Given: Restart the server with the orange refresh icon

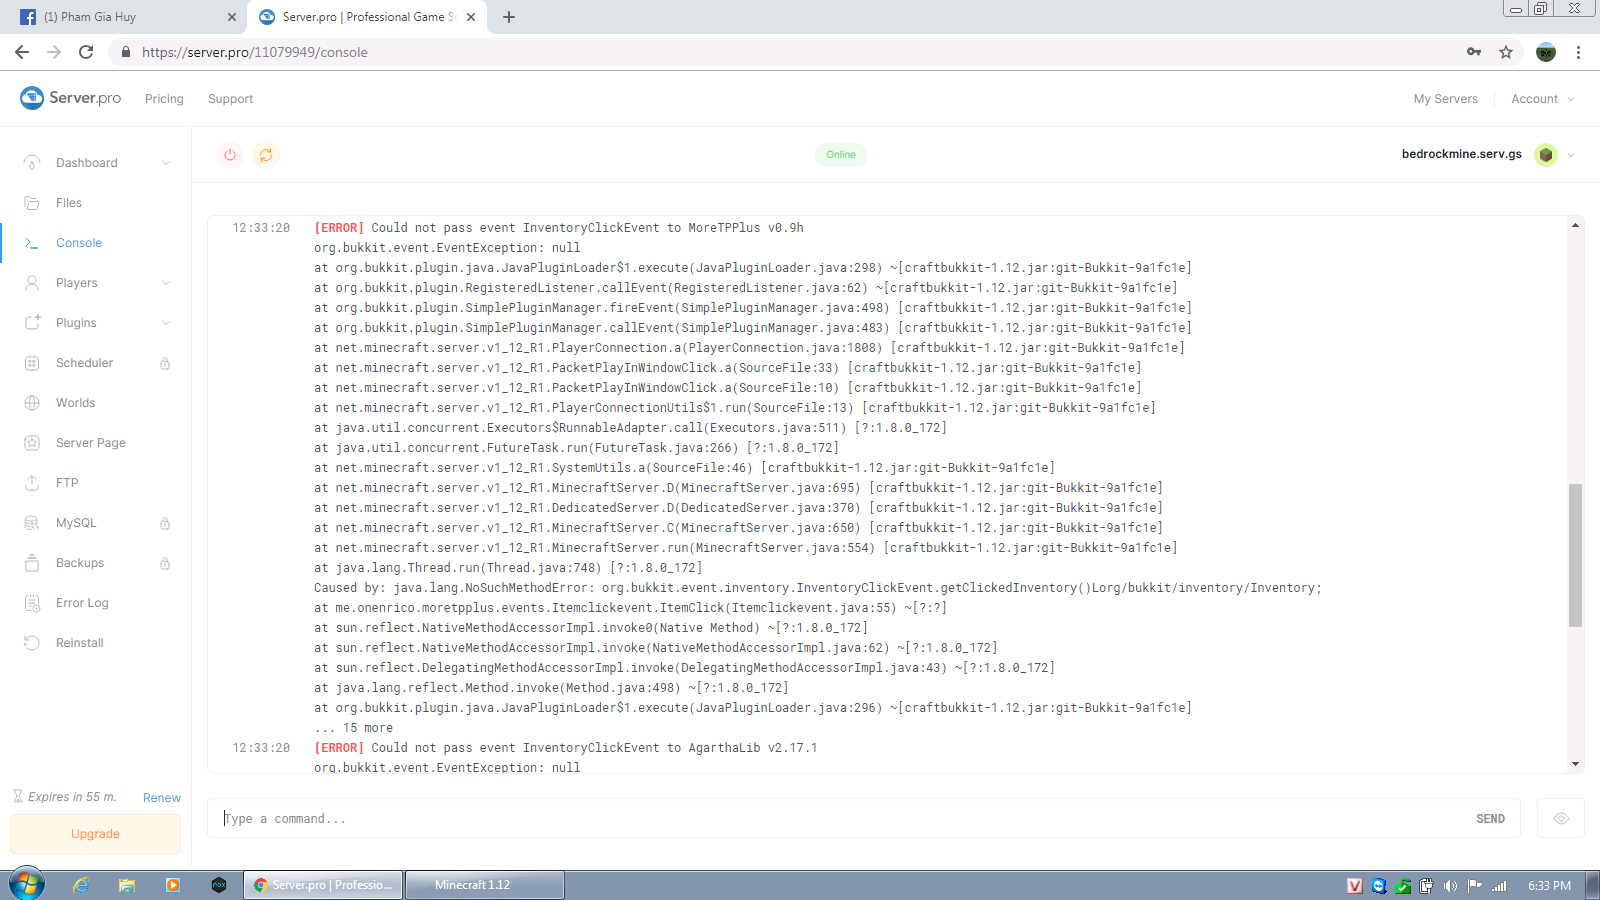Looking at the screenshot, I should point(266,155).
